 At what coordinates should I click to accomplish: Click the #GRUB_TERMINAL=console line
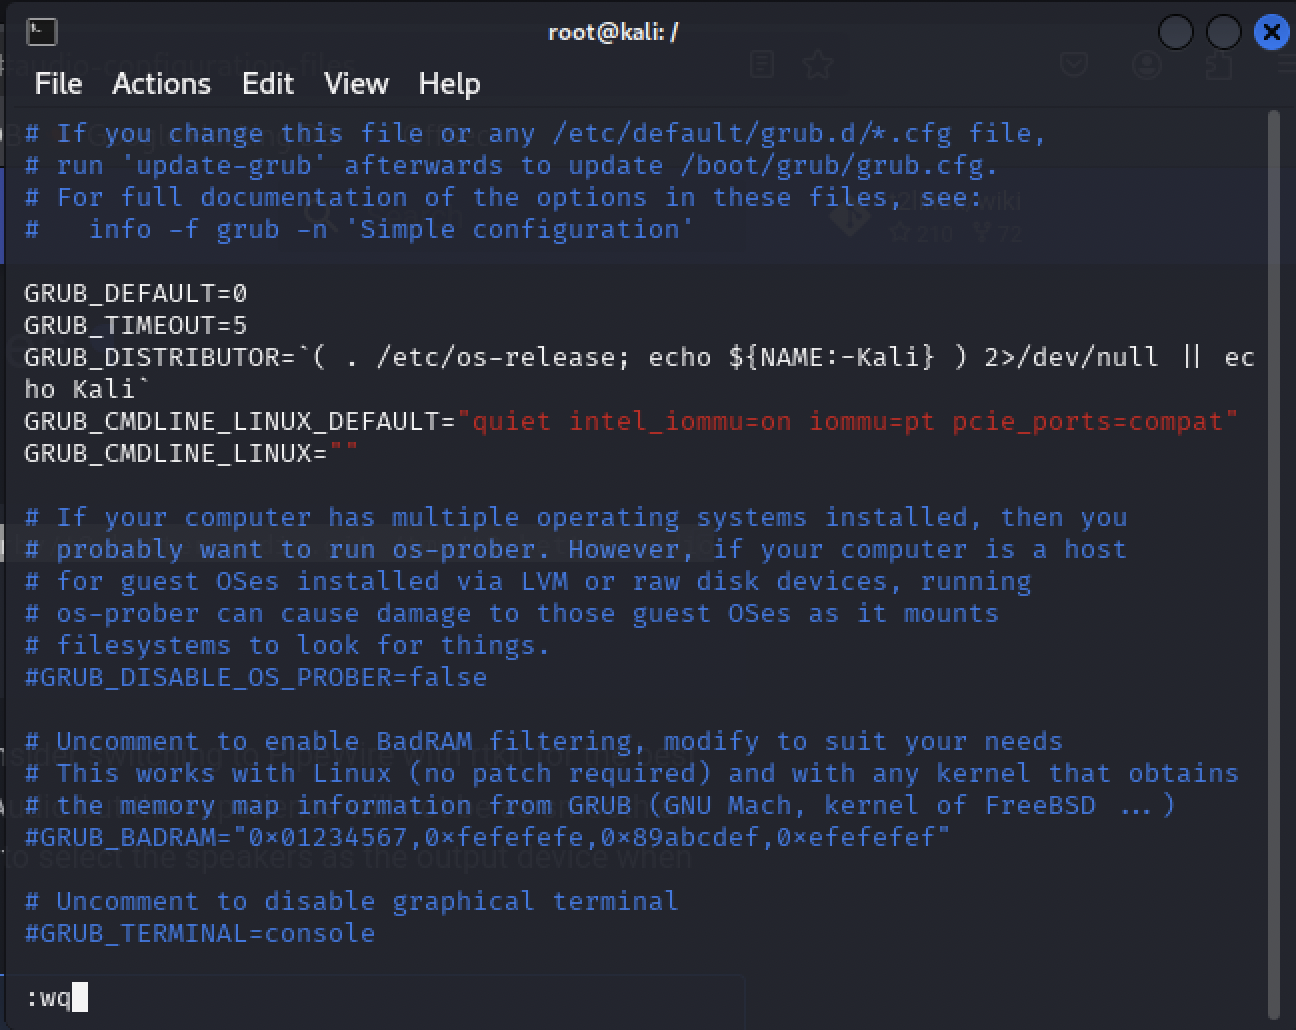[x=199, y=934]
